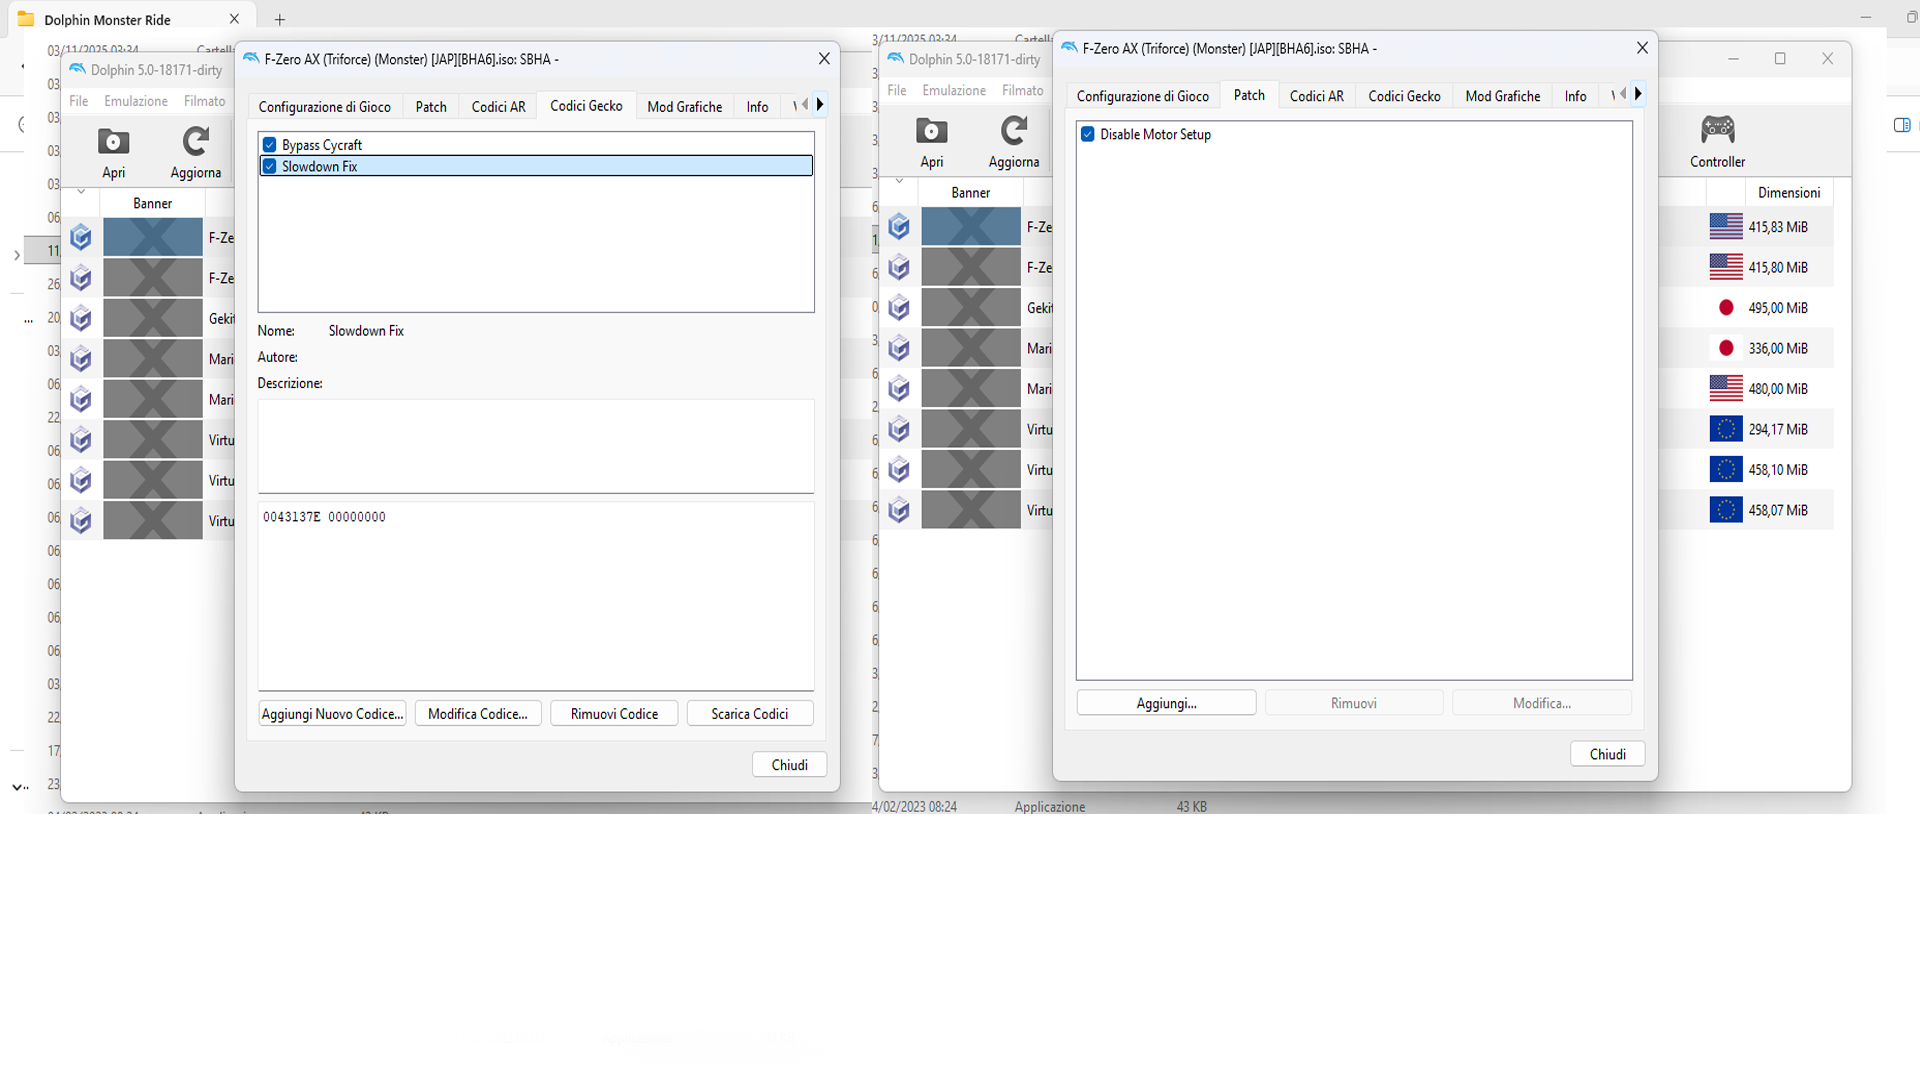Click Aggiorna refresh icon behind Patch dialog
The image size is (1920, 1080).
1014,131
